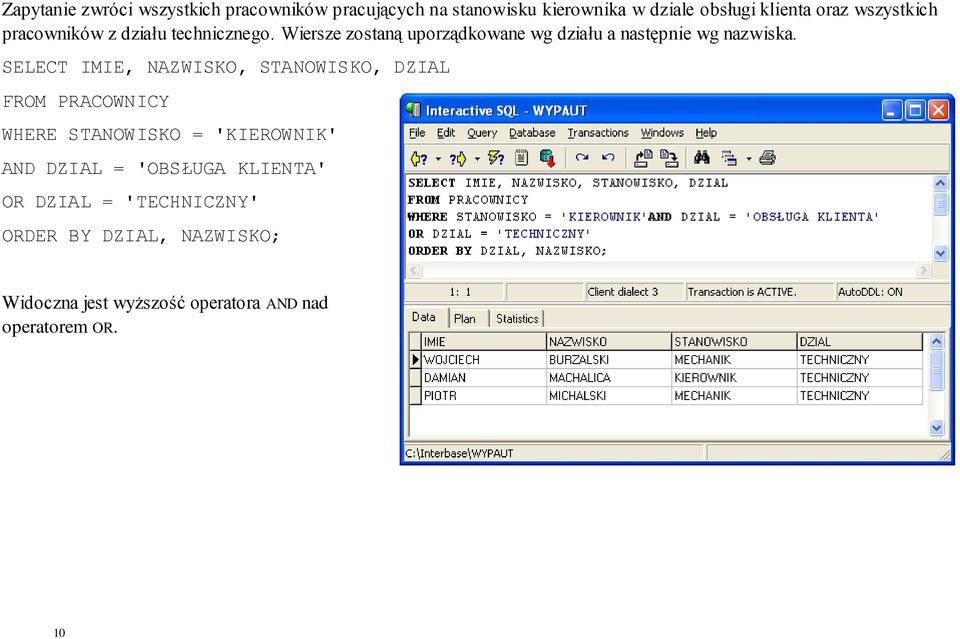The height and width of the screenshot is (639, 960).
Task: Click the Save Script toolbar icon
Action: (669, 159)
